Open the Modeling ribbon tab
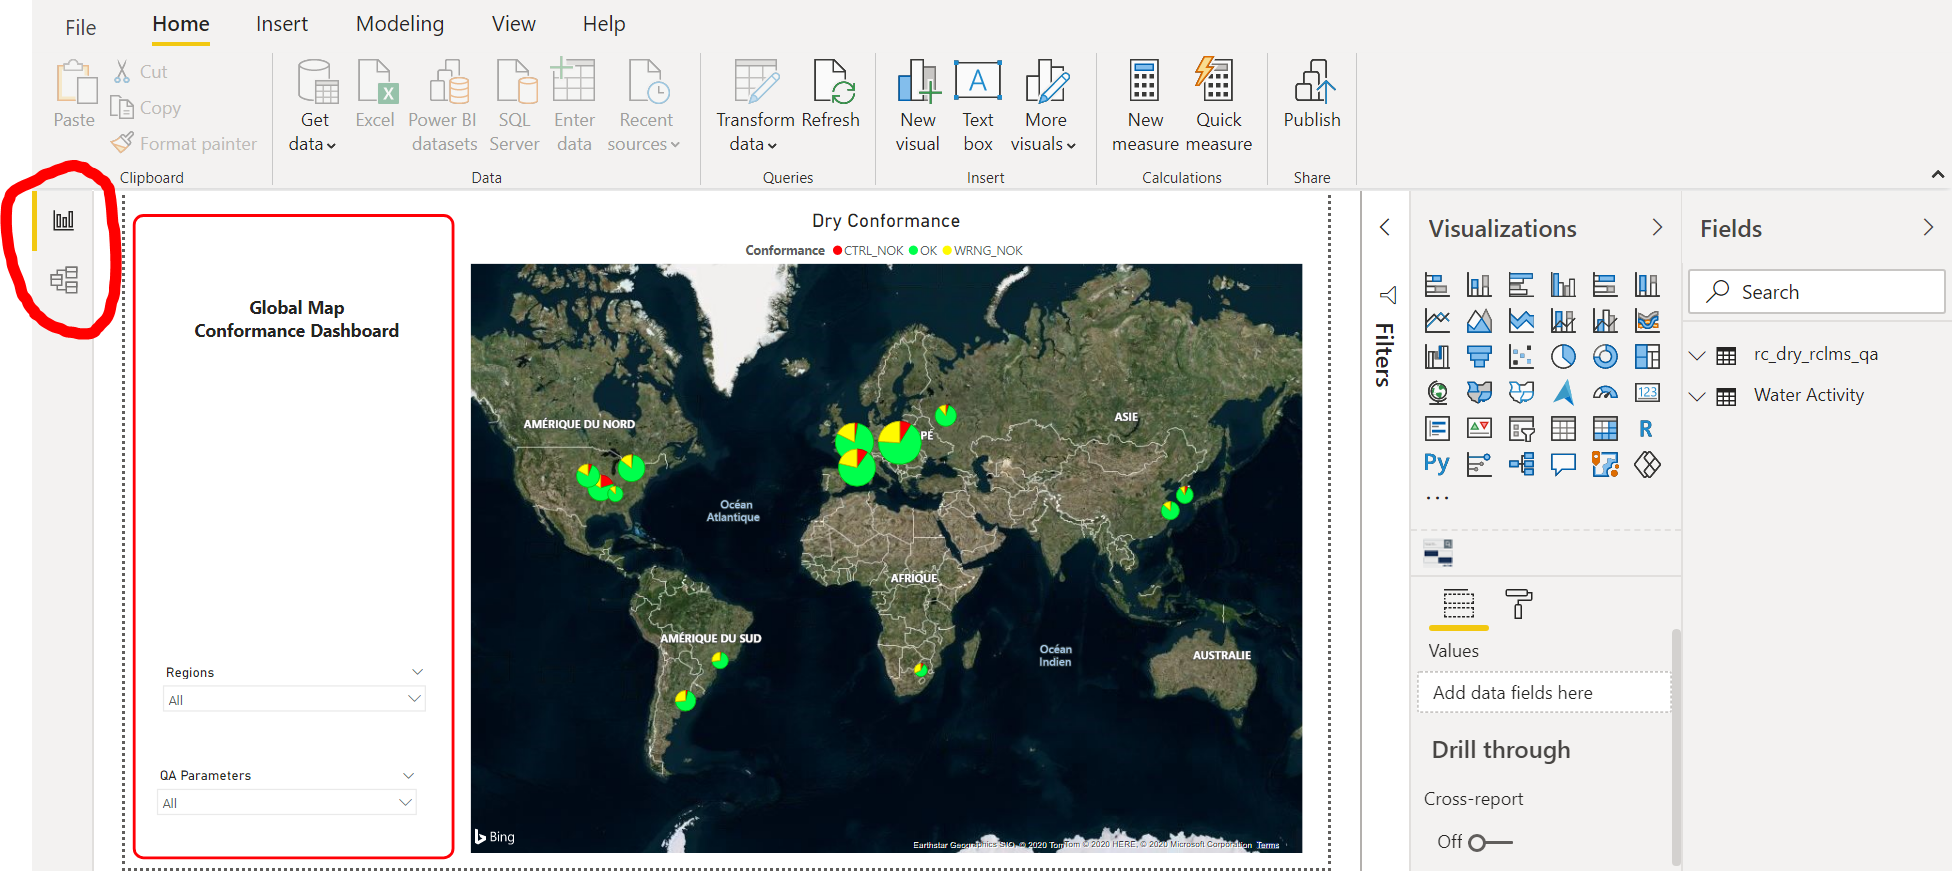 pyautogui.click(x=400, y=24)
